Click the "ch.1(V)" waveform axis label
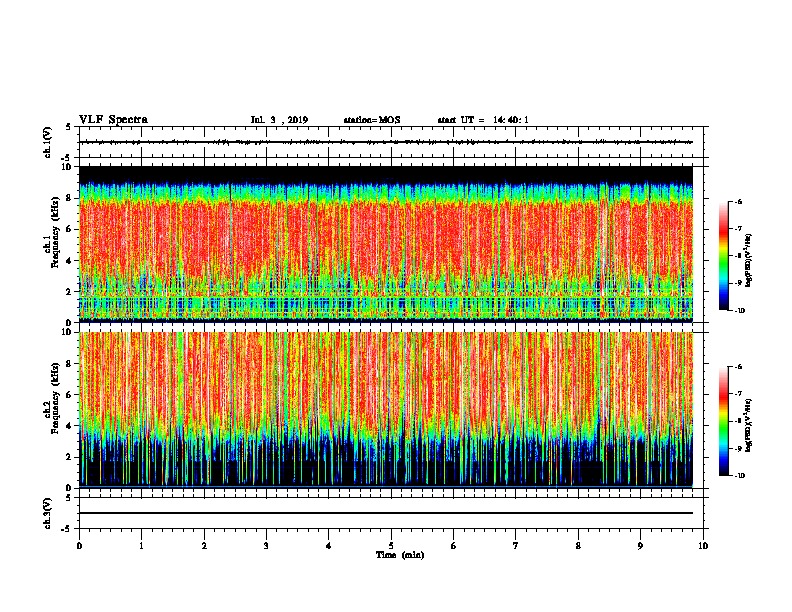The width and height of the screenshot is (792, 612). (x=48, y=142)
